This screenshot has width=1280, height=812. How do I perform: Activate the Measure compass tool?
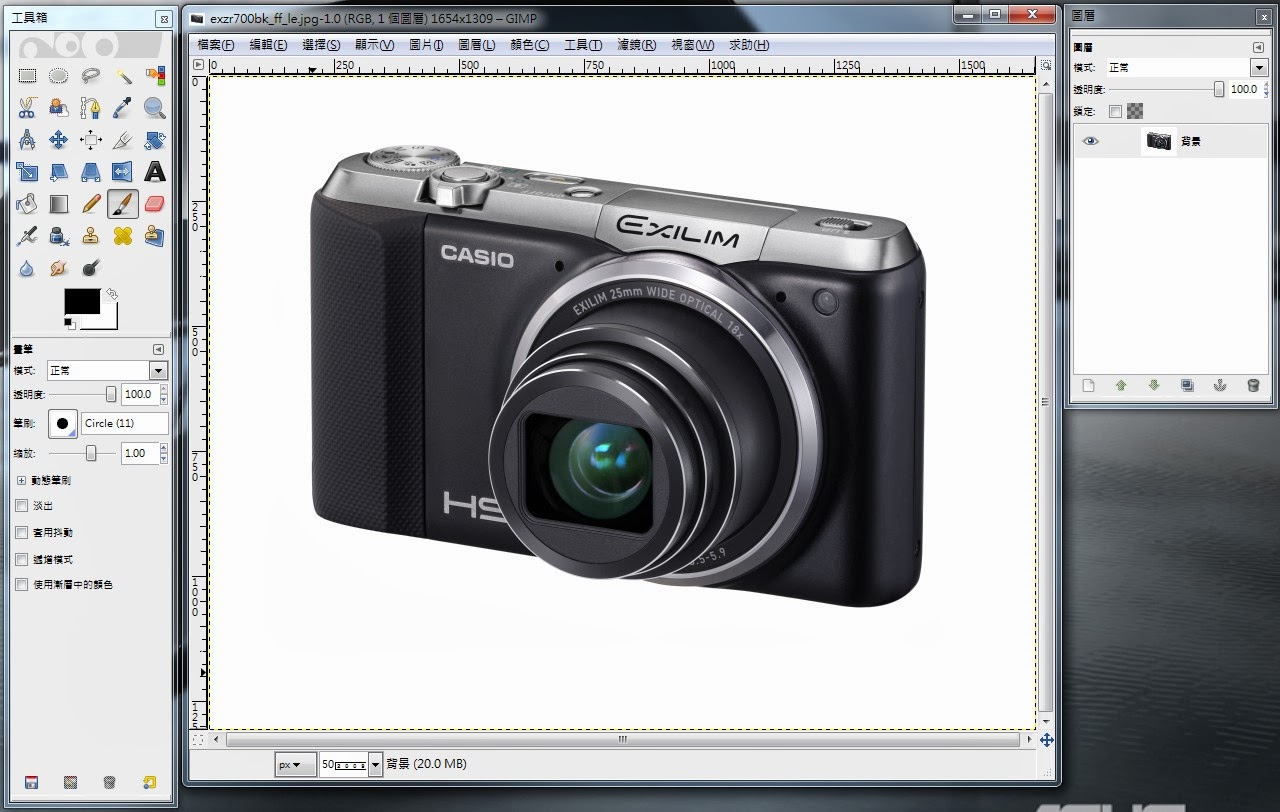click(27, 139)
